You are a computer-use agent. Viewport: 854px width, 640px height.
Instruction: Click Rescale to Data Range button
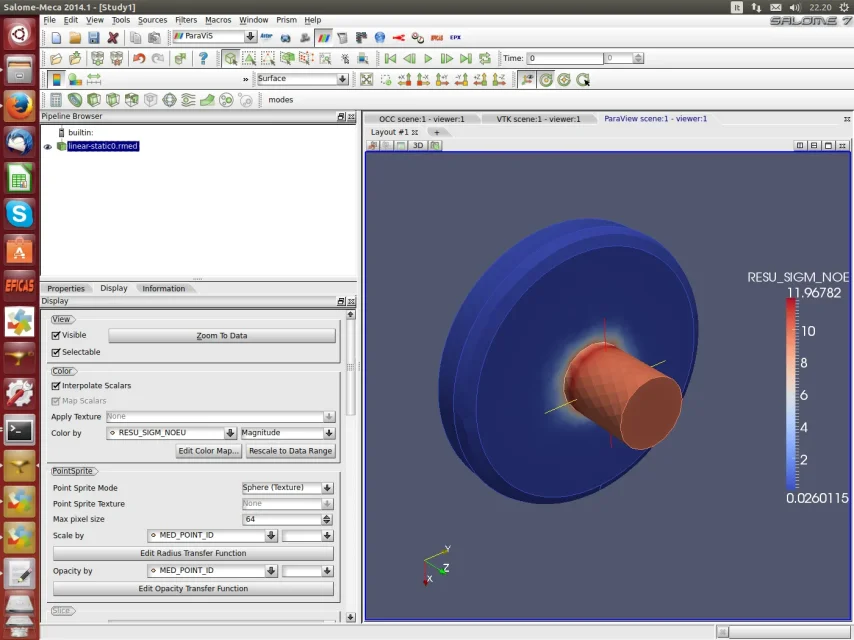tap(290, 451)
